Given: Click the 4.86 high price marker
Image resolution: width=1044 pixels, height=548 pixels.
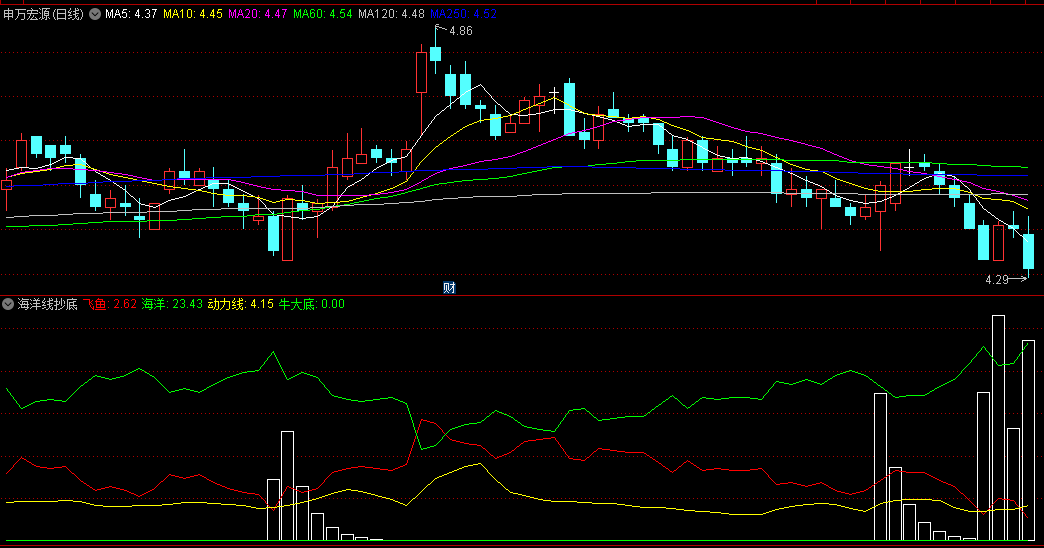Looking at the screenshot, I should [x=461, y=31].
